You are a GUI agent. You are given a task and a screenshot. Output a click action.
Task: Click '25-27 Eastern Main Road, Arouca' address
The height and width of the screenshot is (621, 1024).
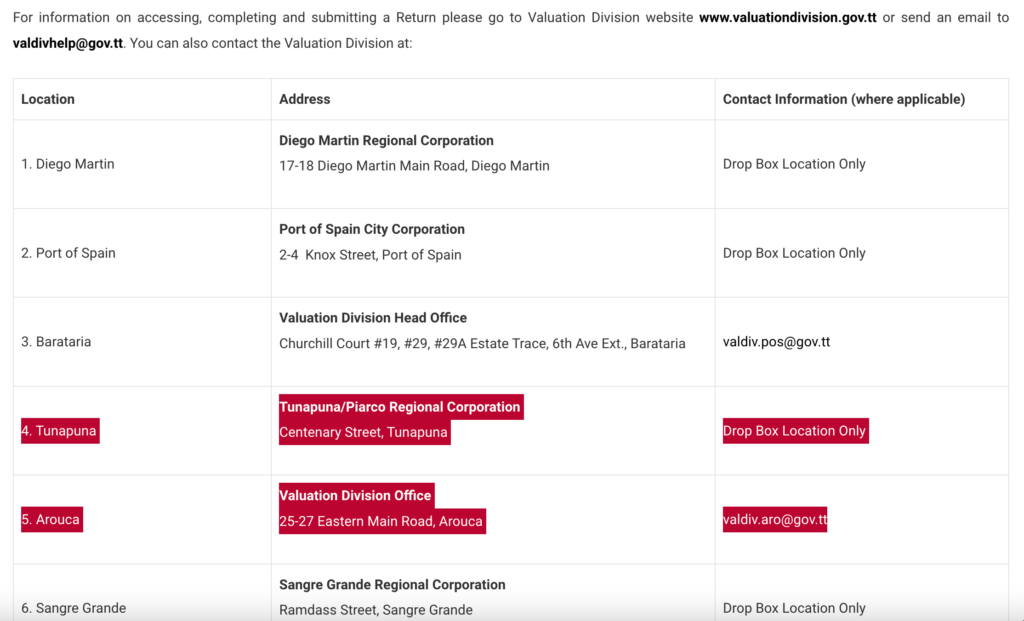coord(381,521)
